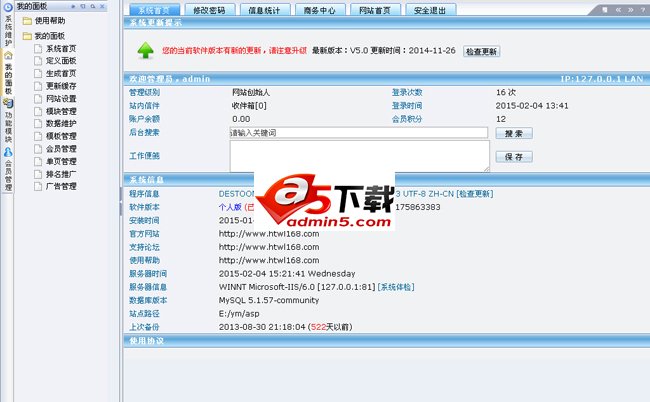Focus the 请输入关键词 search field

click(359, 133)
